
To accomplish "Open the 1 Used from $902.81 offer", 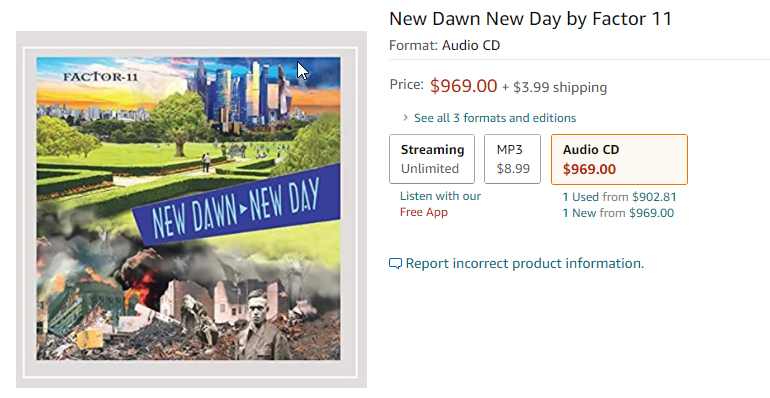I will 619,197.
